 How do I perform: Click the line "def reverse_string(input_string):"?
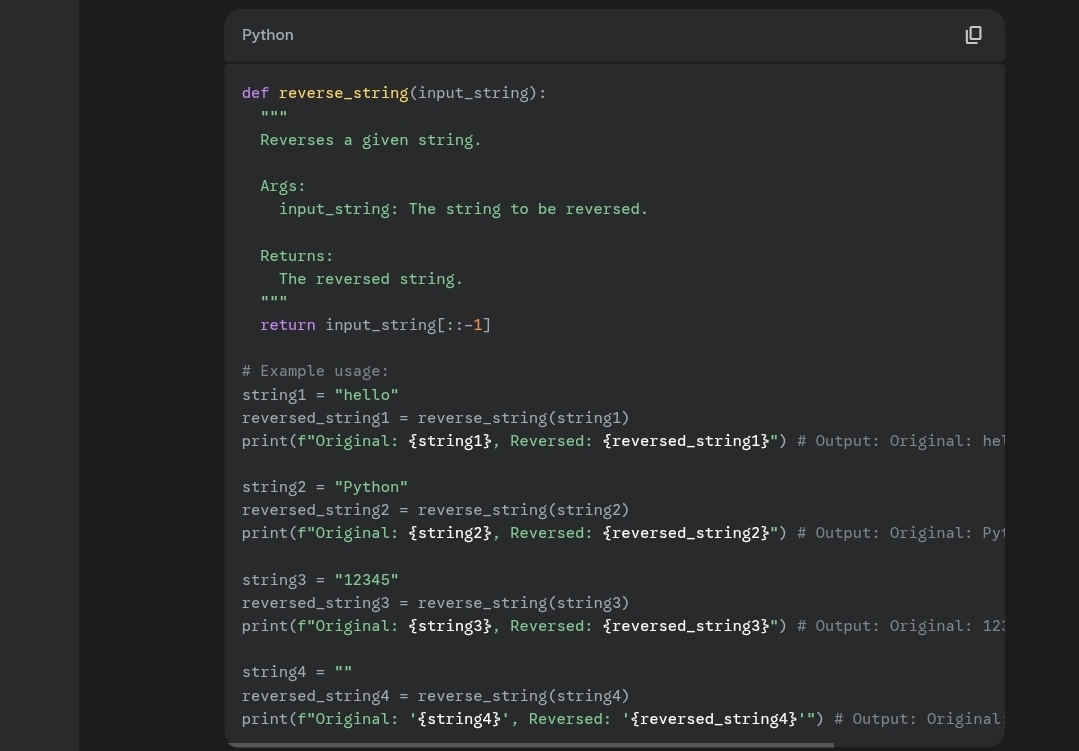pyautogui.click(x=394, y=93)
